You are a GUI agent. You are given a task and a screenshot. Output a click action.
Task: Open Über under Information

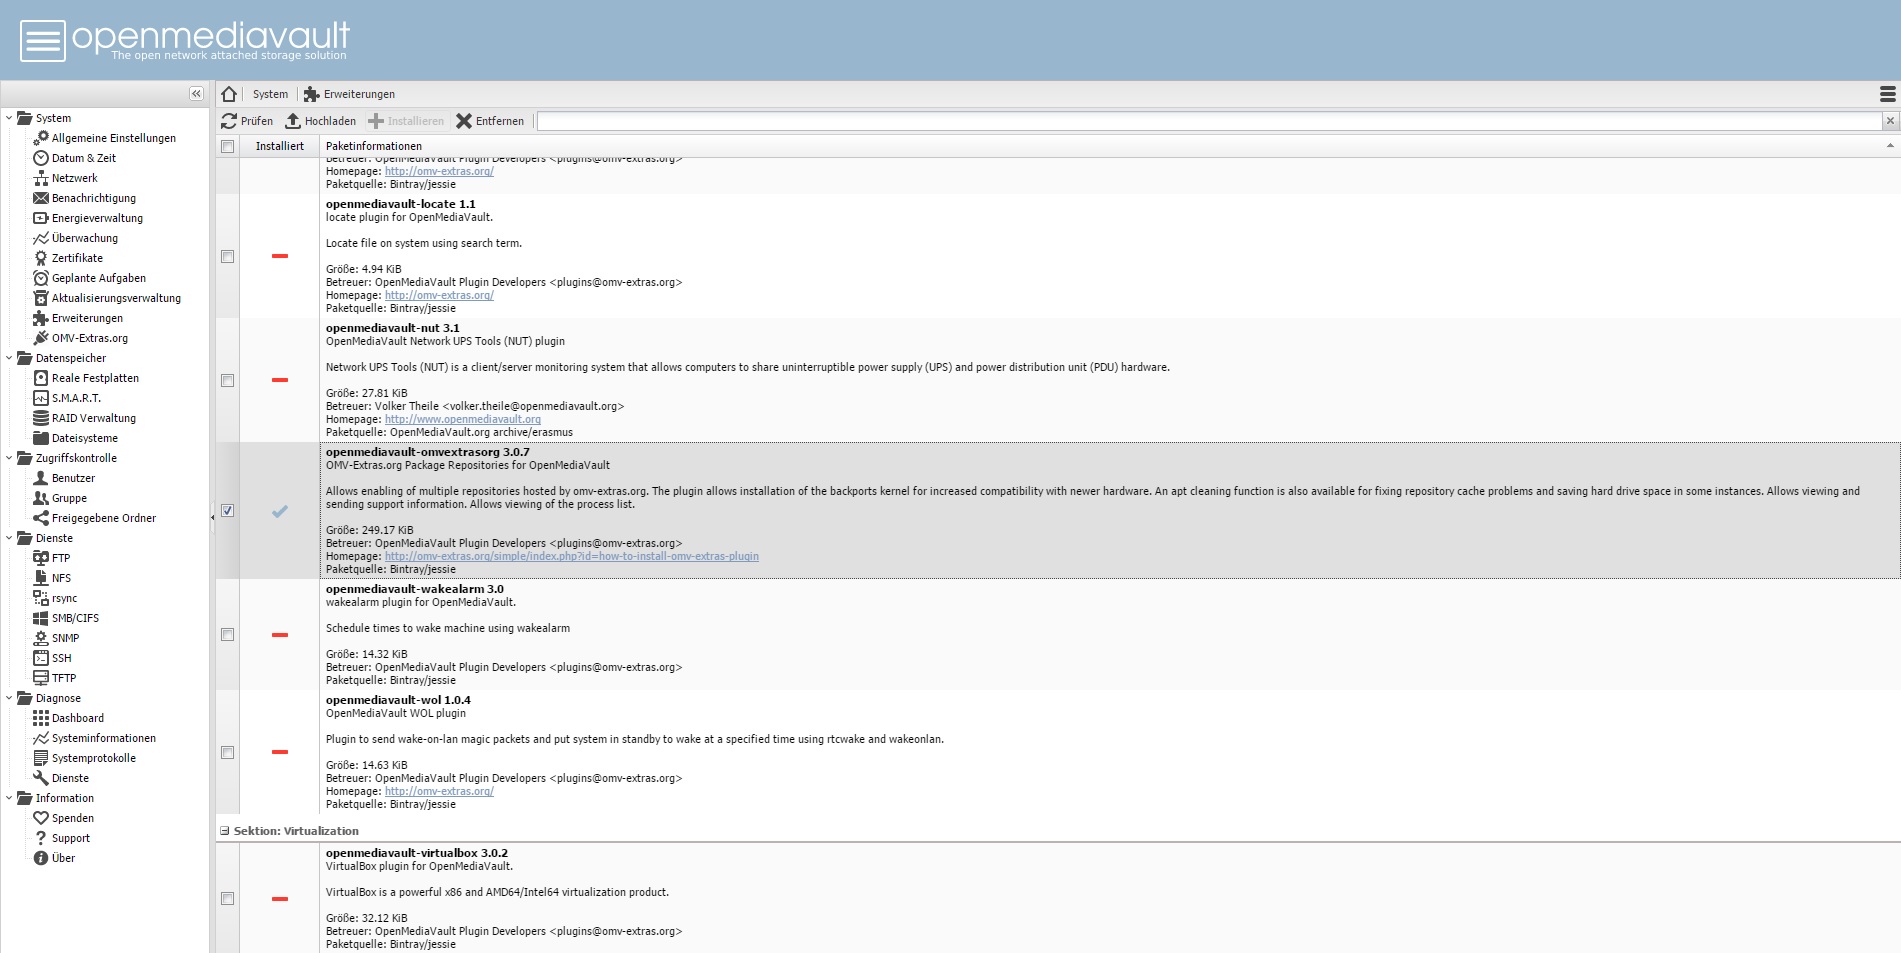tap(63, 858)
